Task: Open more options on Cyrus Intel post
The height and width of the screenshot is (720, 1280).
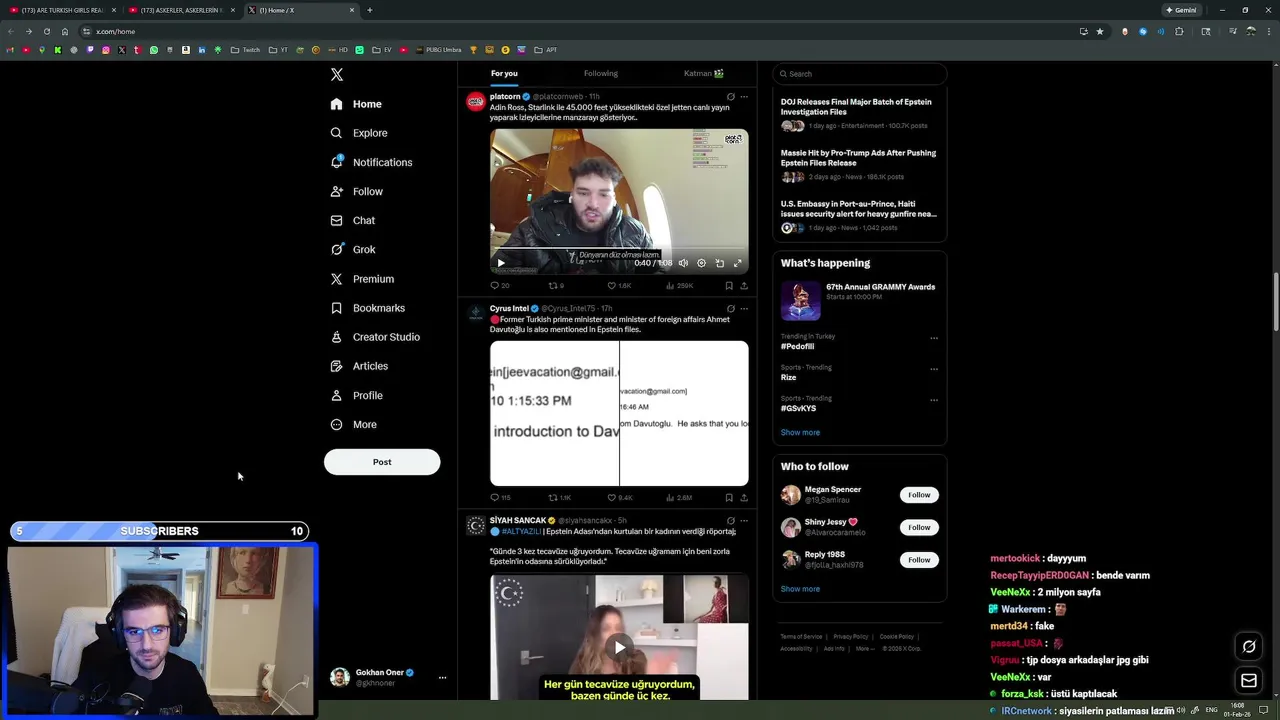Action: [x=744, y=308]
